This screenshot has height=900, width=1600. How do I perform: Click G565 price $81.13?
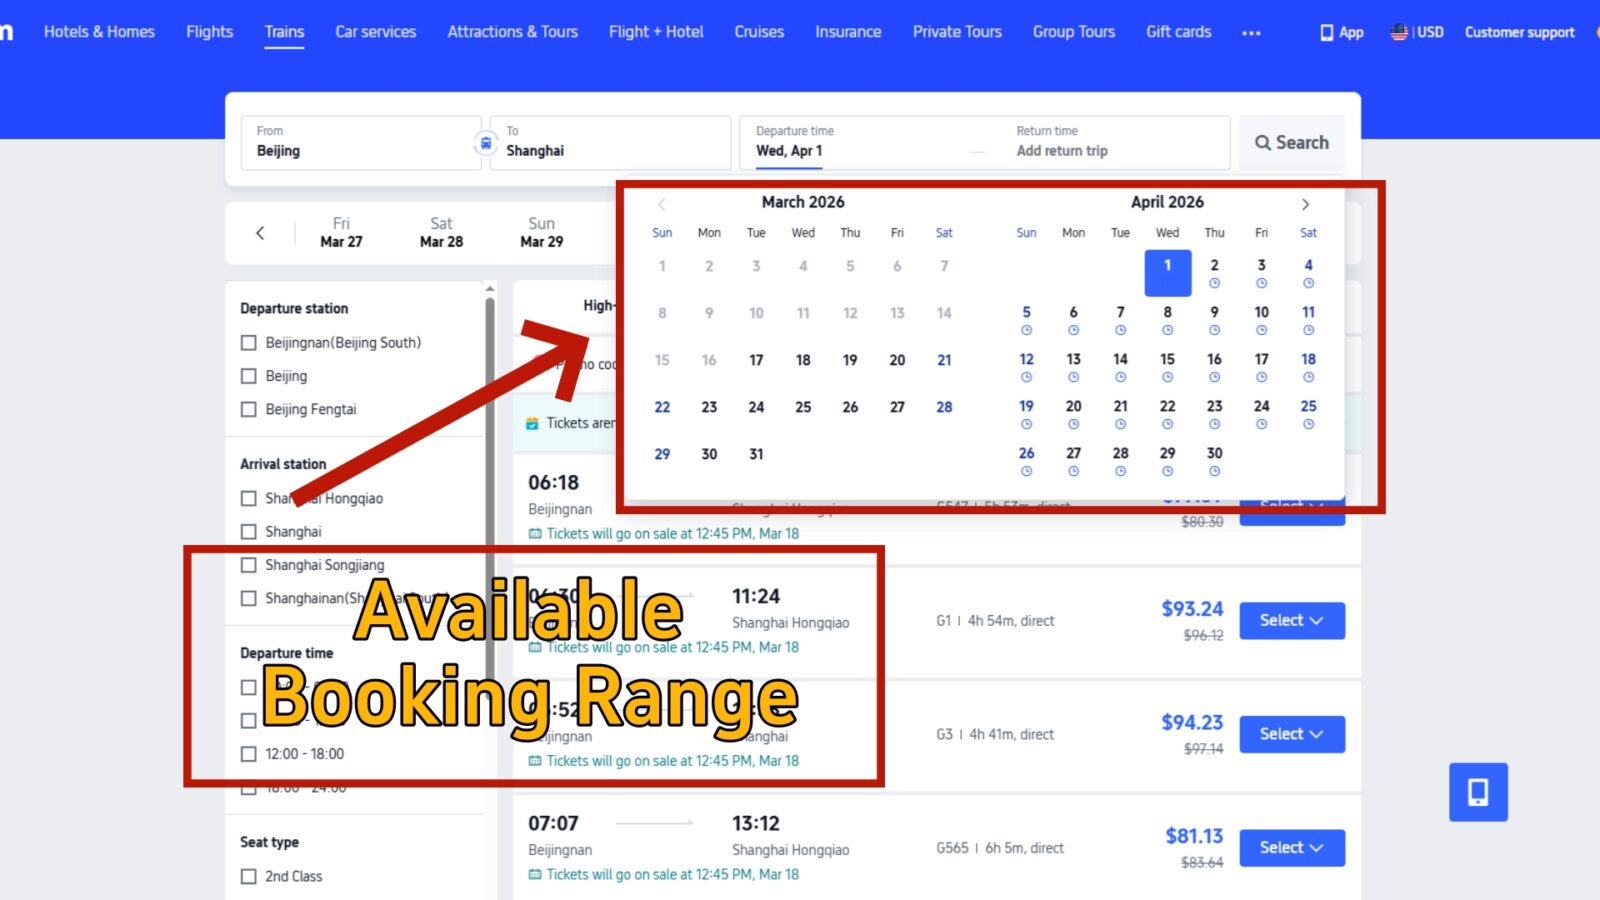click(x=1194, y=836)
